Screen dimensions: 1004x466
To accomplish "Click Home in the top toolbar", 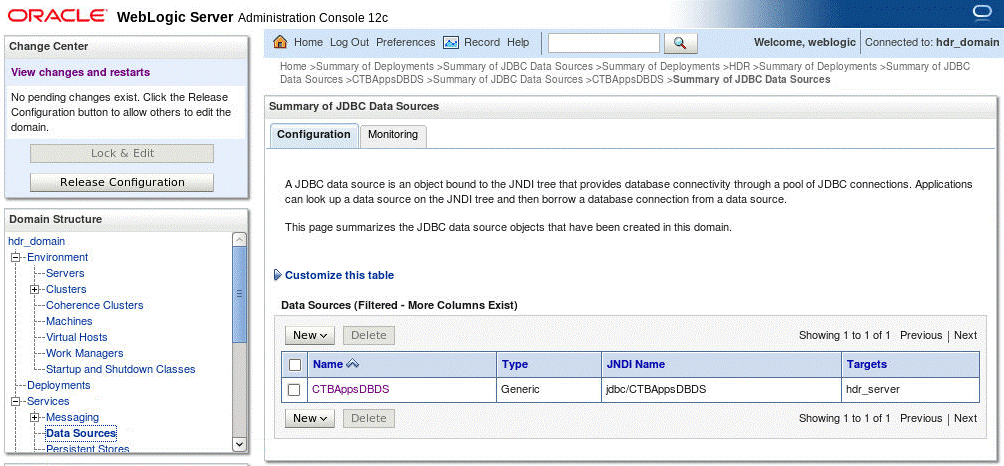I will (x=308, y=42).
